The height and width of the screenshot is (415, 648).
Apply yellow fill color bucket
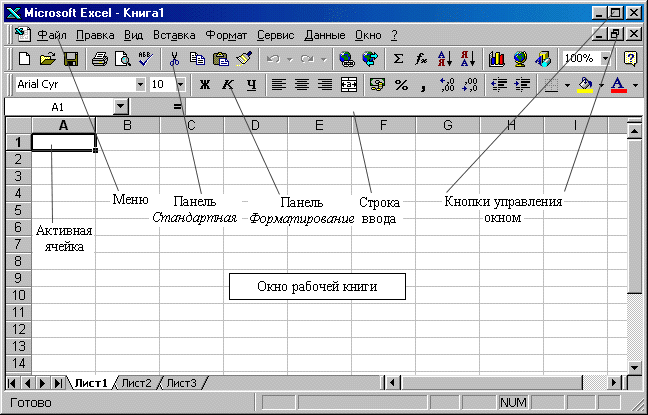tap(586, 85)
